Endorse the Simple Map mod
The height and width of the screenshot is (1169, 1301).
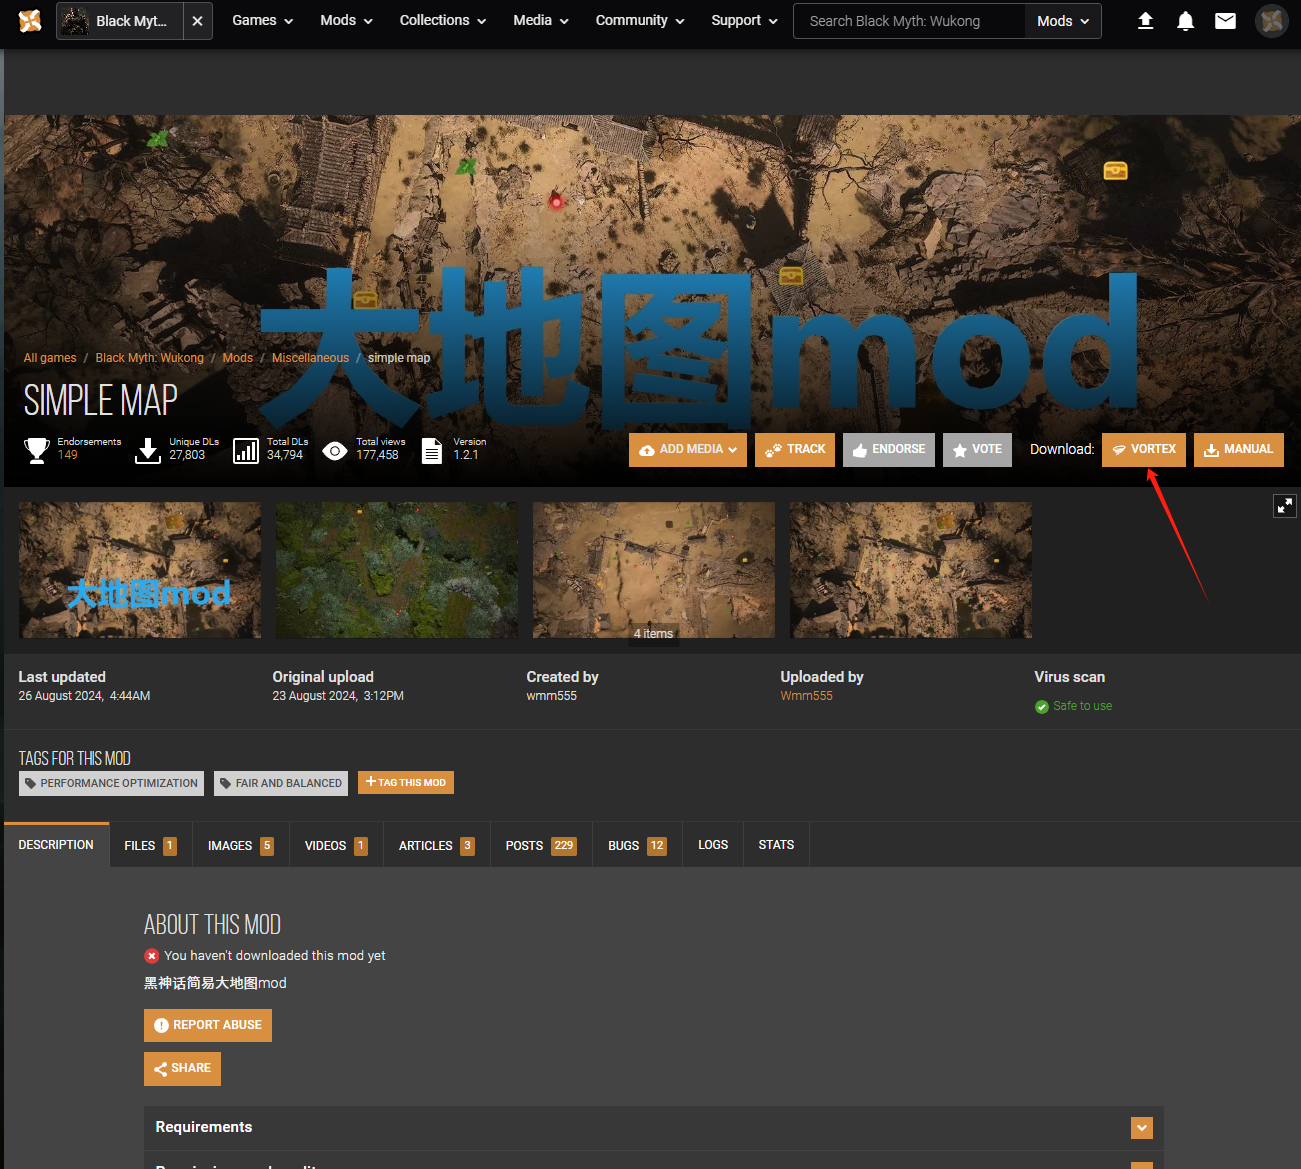pyautogui.click(x=889, y=450)
